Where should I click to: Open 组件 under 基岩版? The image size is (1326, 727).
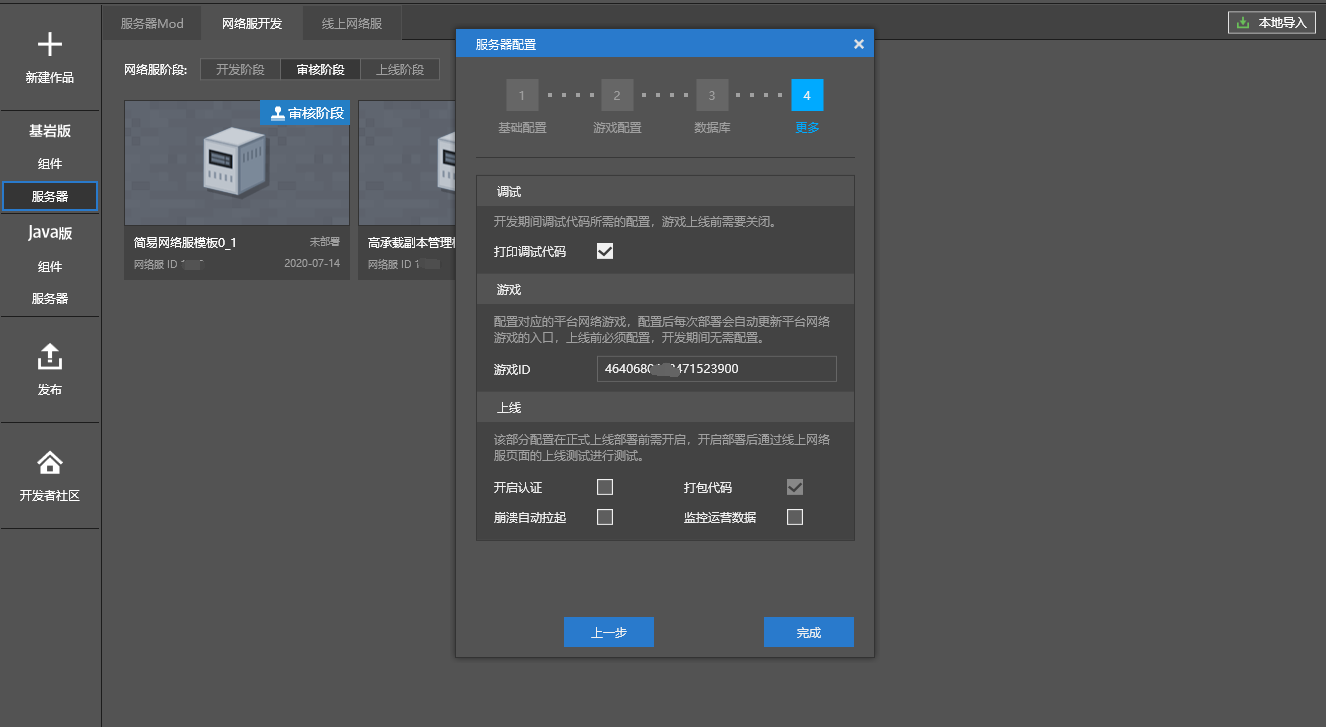[50, 164]
